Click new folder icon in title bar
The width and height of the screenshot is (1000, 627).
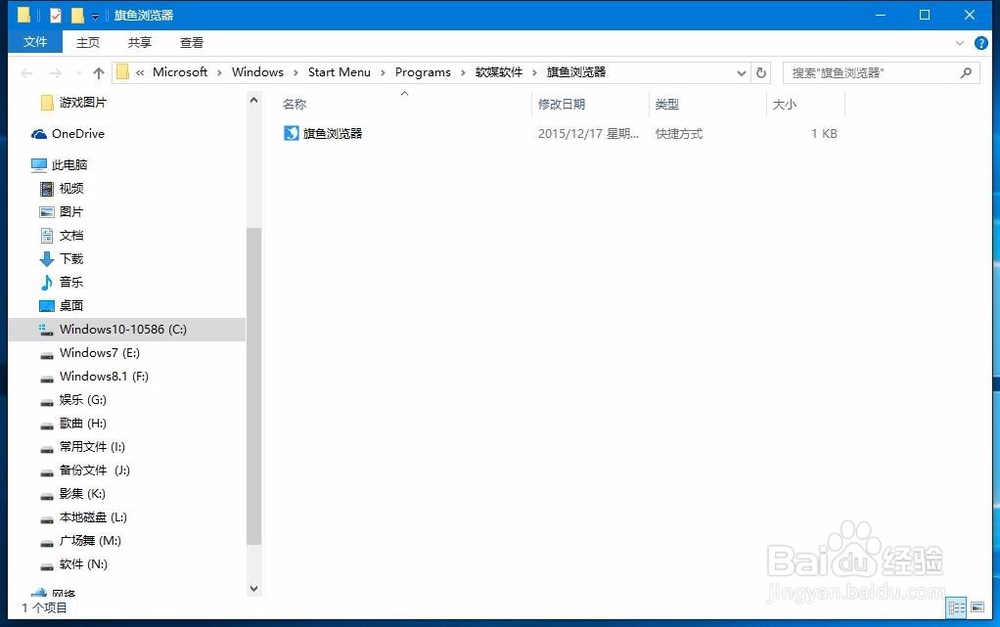point(77,15)
